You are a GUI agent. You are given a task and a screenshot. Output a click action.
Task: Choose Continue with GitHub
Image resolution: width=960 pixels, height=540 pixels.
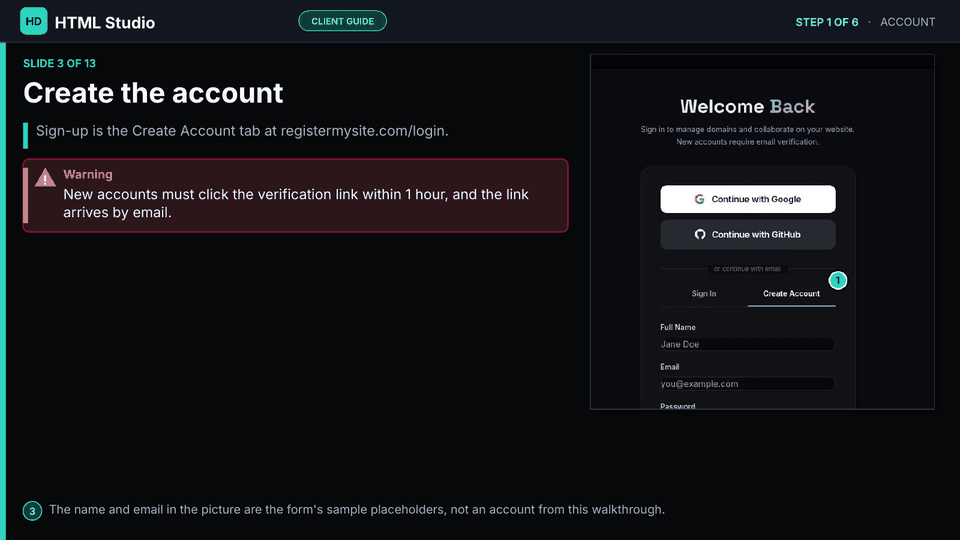point(748,234)
